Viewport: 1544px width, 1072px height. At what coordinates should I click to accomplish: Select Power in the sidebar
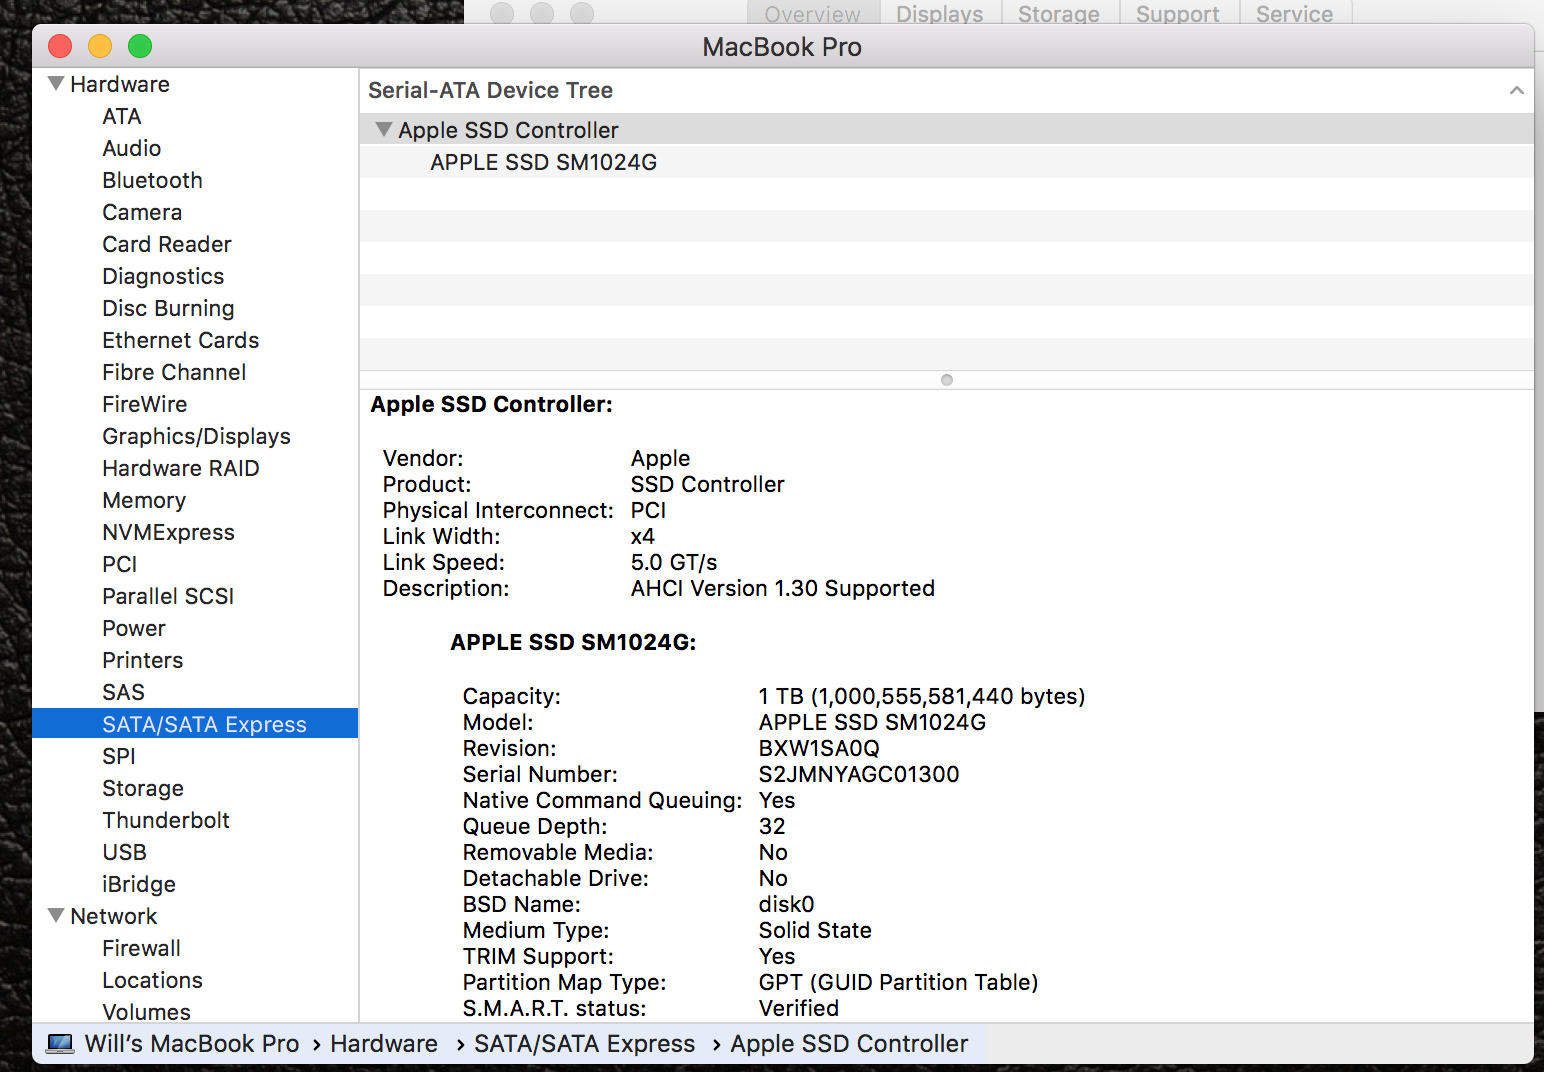coord(134,628)
